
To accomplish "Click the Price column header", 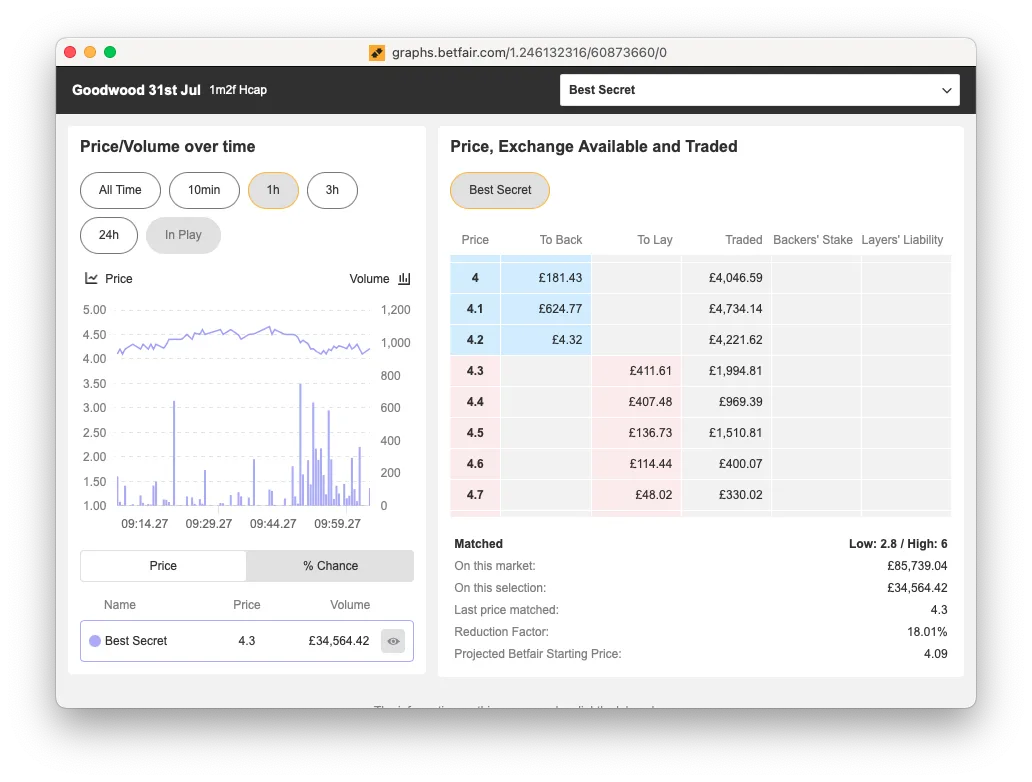I will click(475, 240).
